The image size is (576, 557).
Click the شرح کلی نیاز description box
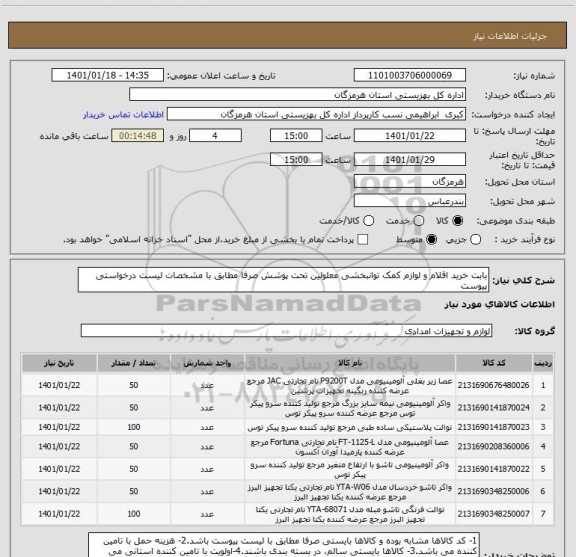click(283, 280)
